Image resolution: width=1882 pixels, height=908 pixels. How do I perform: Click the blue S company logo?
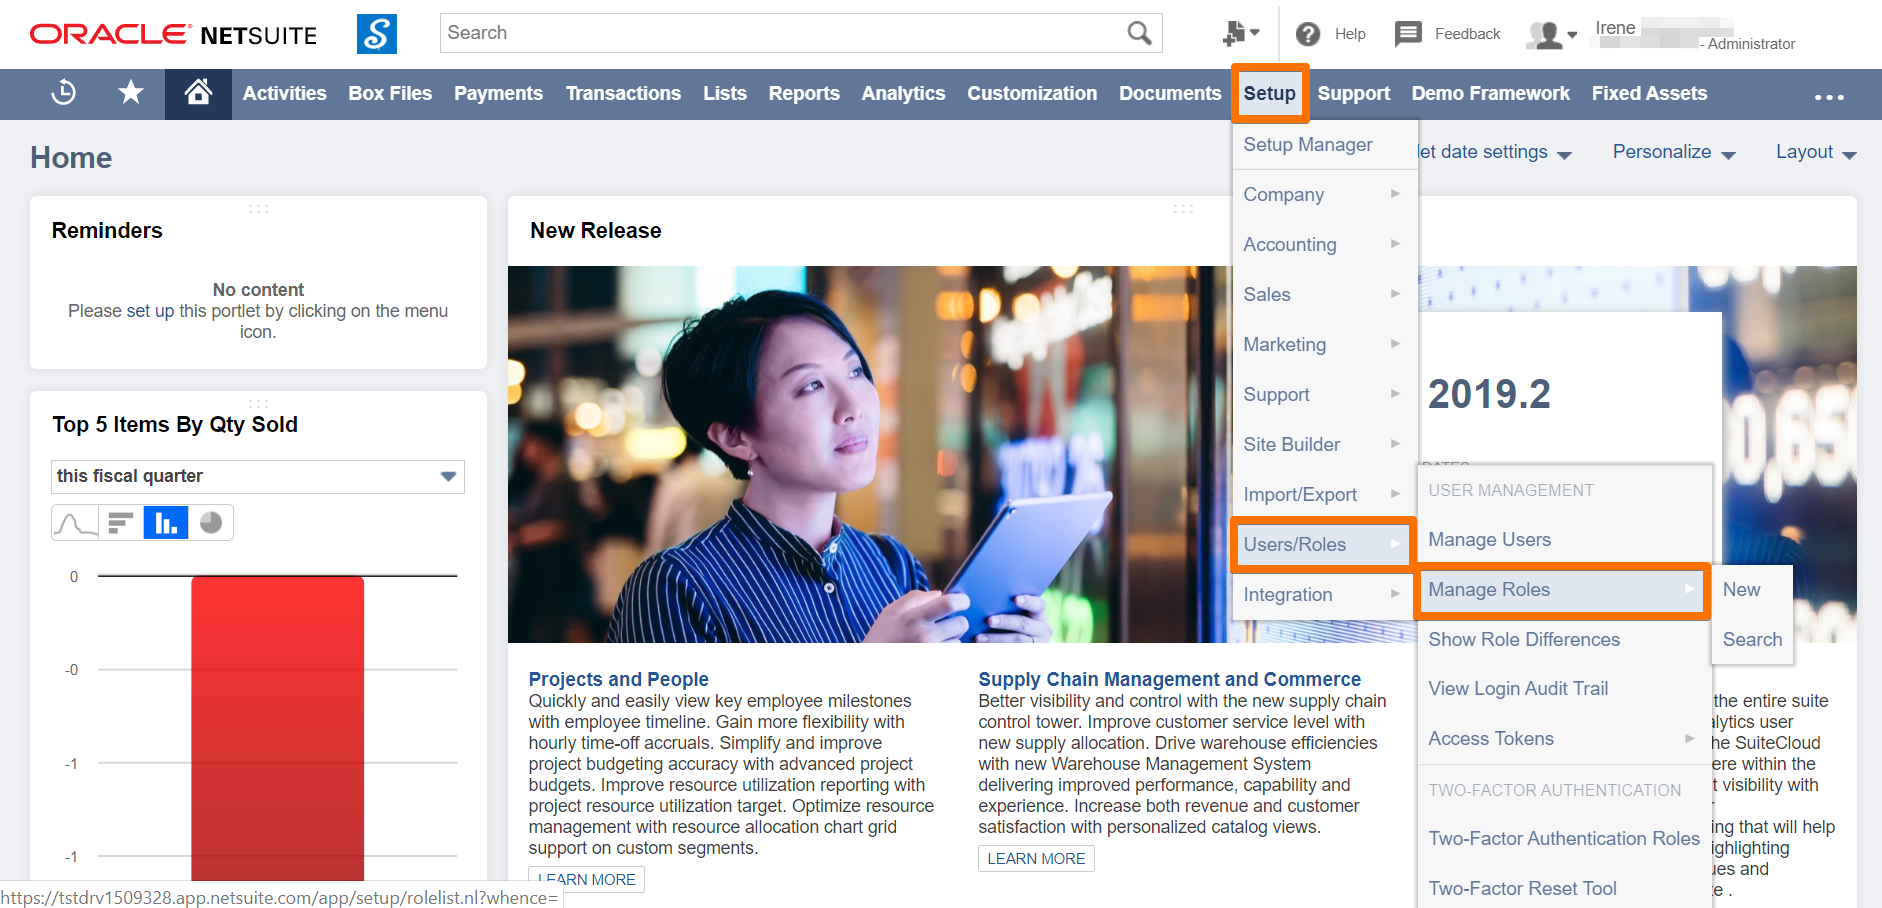377,34
